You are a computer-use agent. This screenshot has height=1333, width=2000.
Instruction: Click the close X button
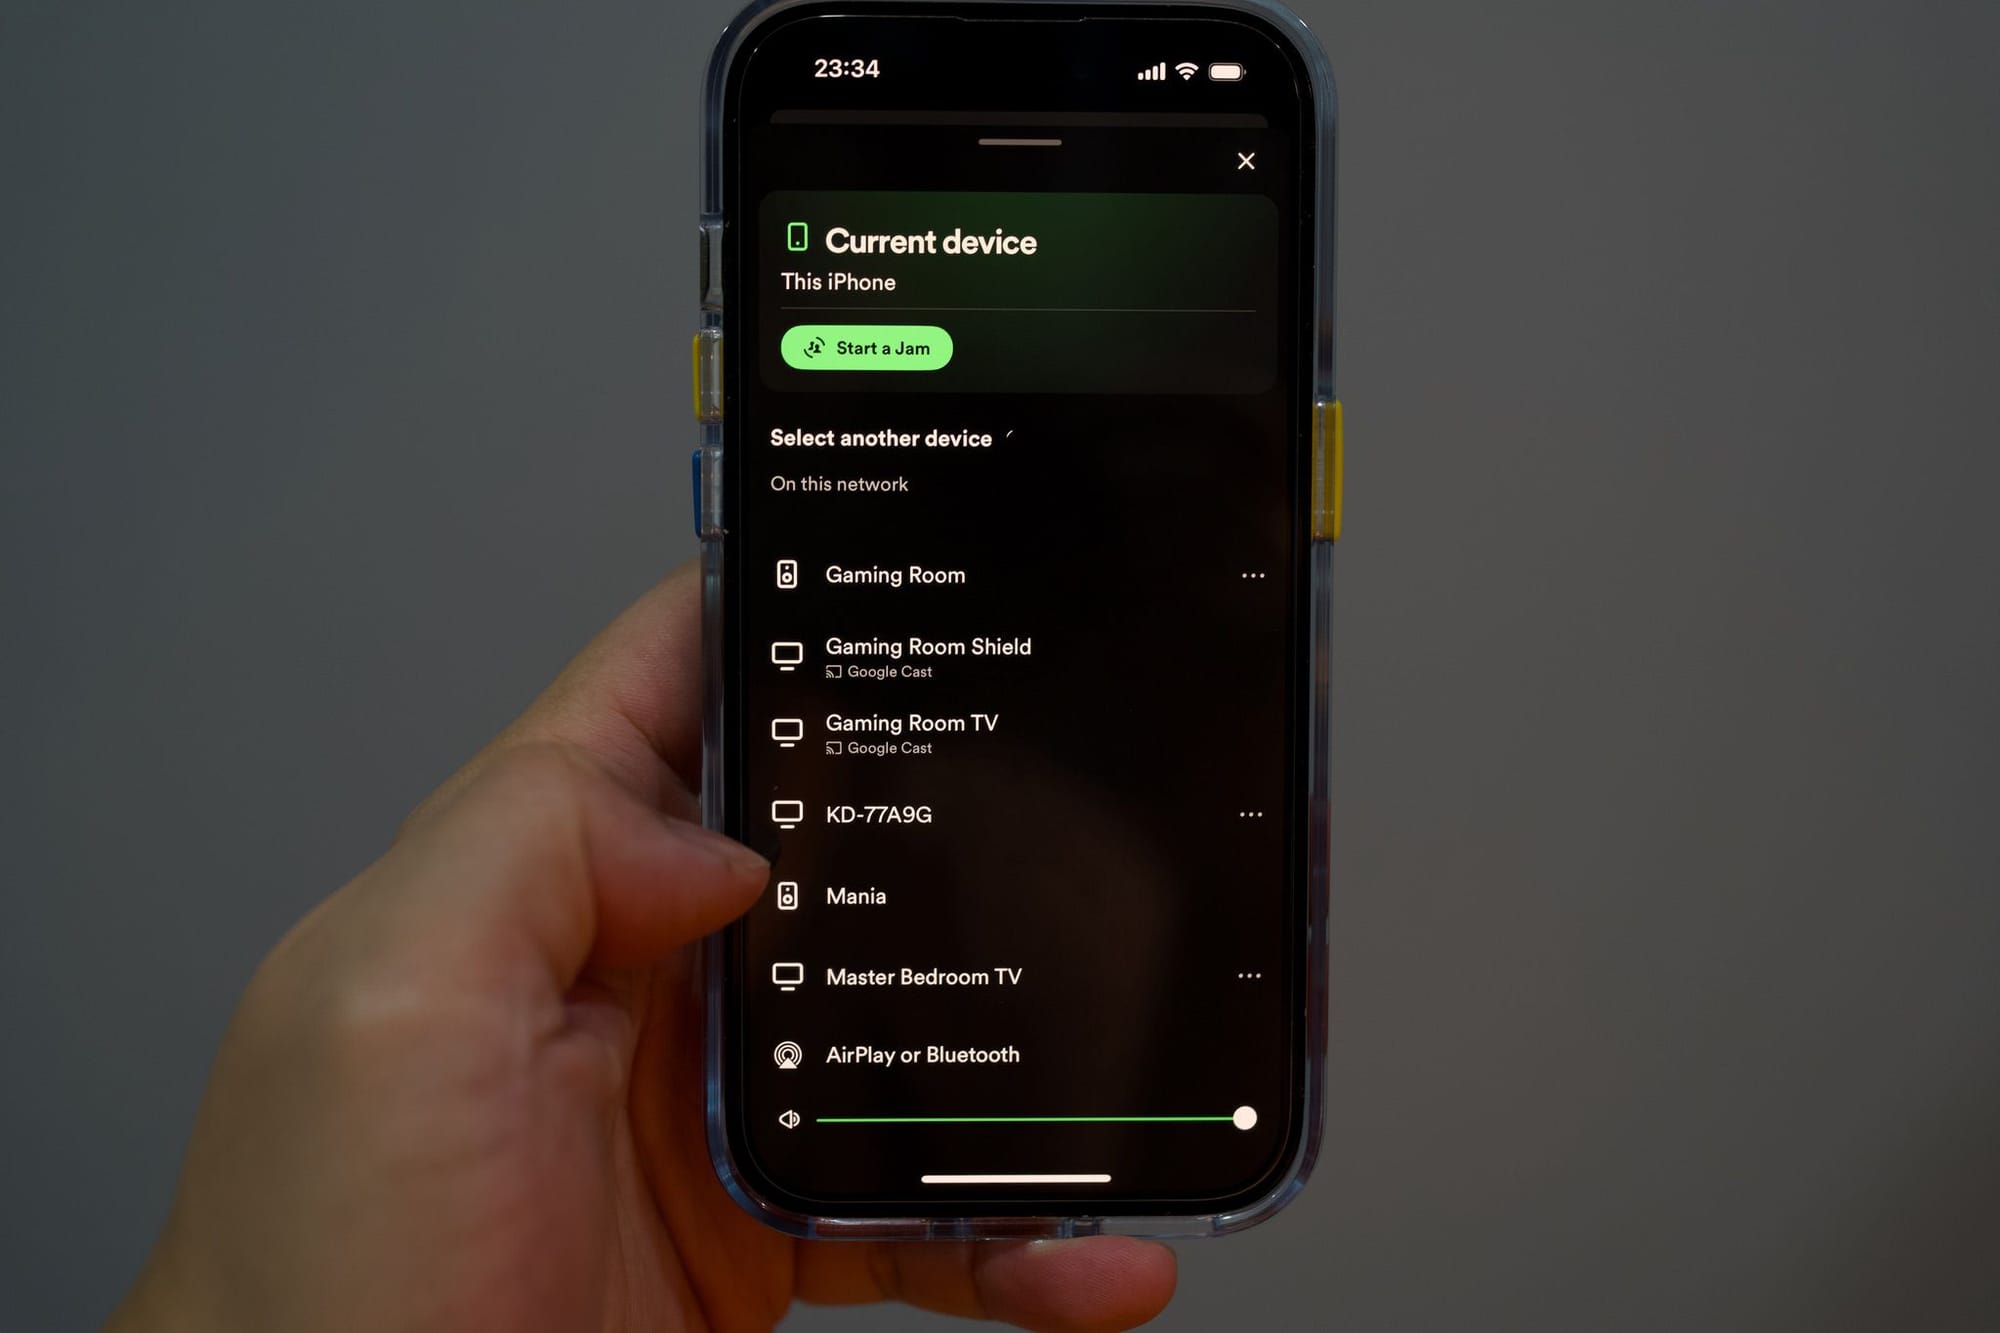[1246, 162]
